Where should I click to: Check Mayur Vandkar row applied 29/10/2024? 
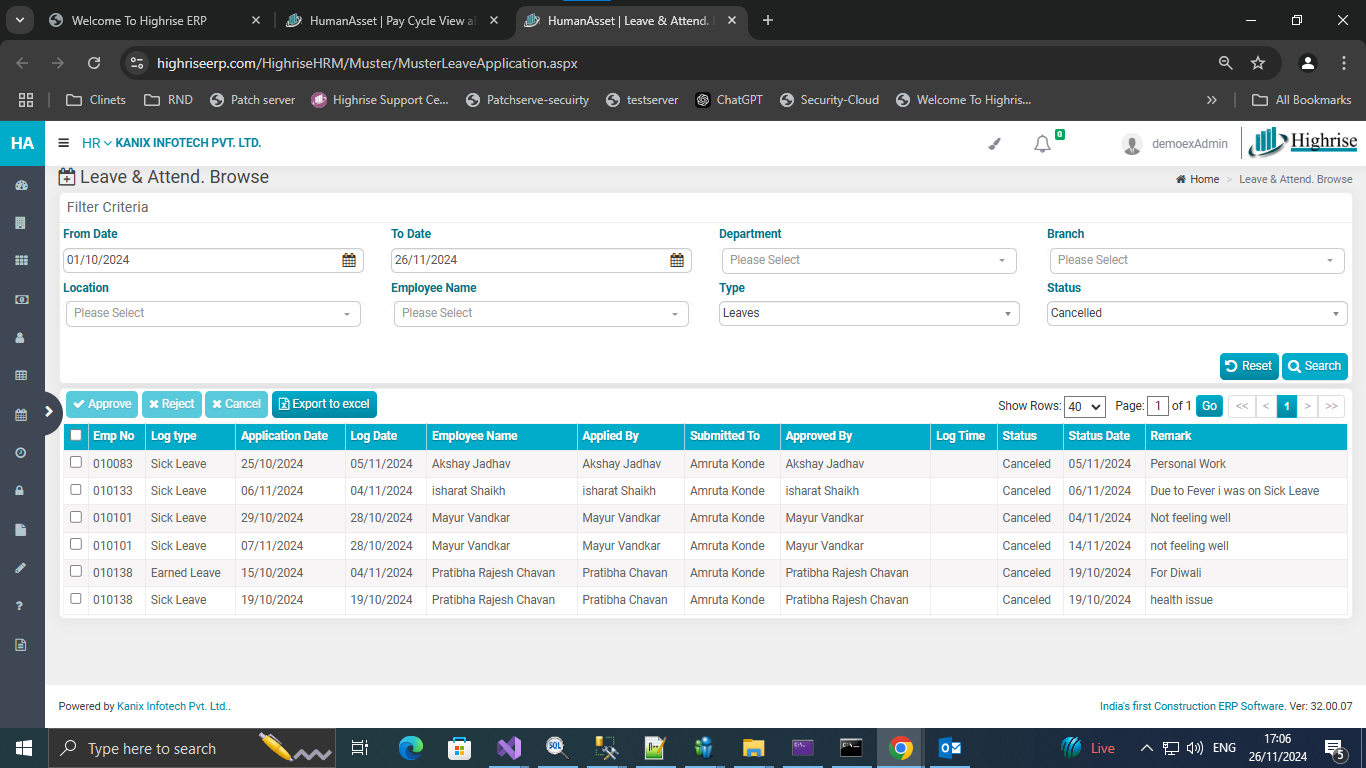76,517
